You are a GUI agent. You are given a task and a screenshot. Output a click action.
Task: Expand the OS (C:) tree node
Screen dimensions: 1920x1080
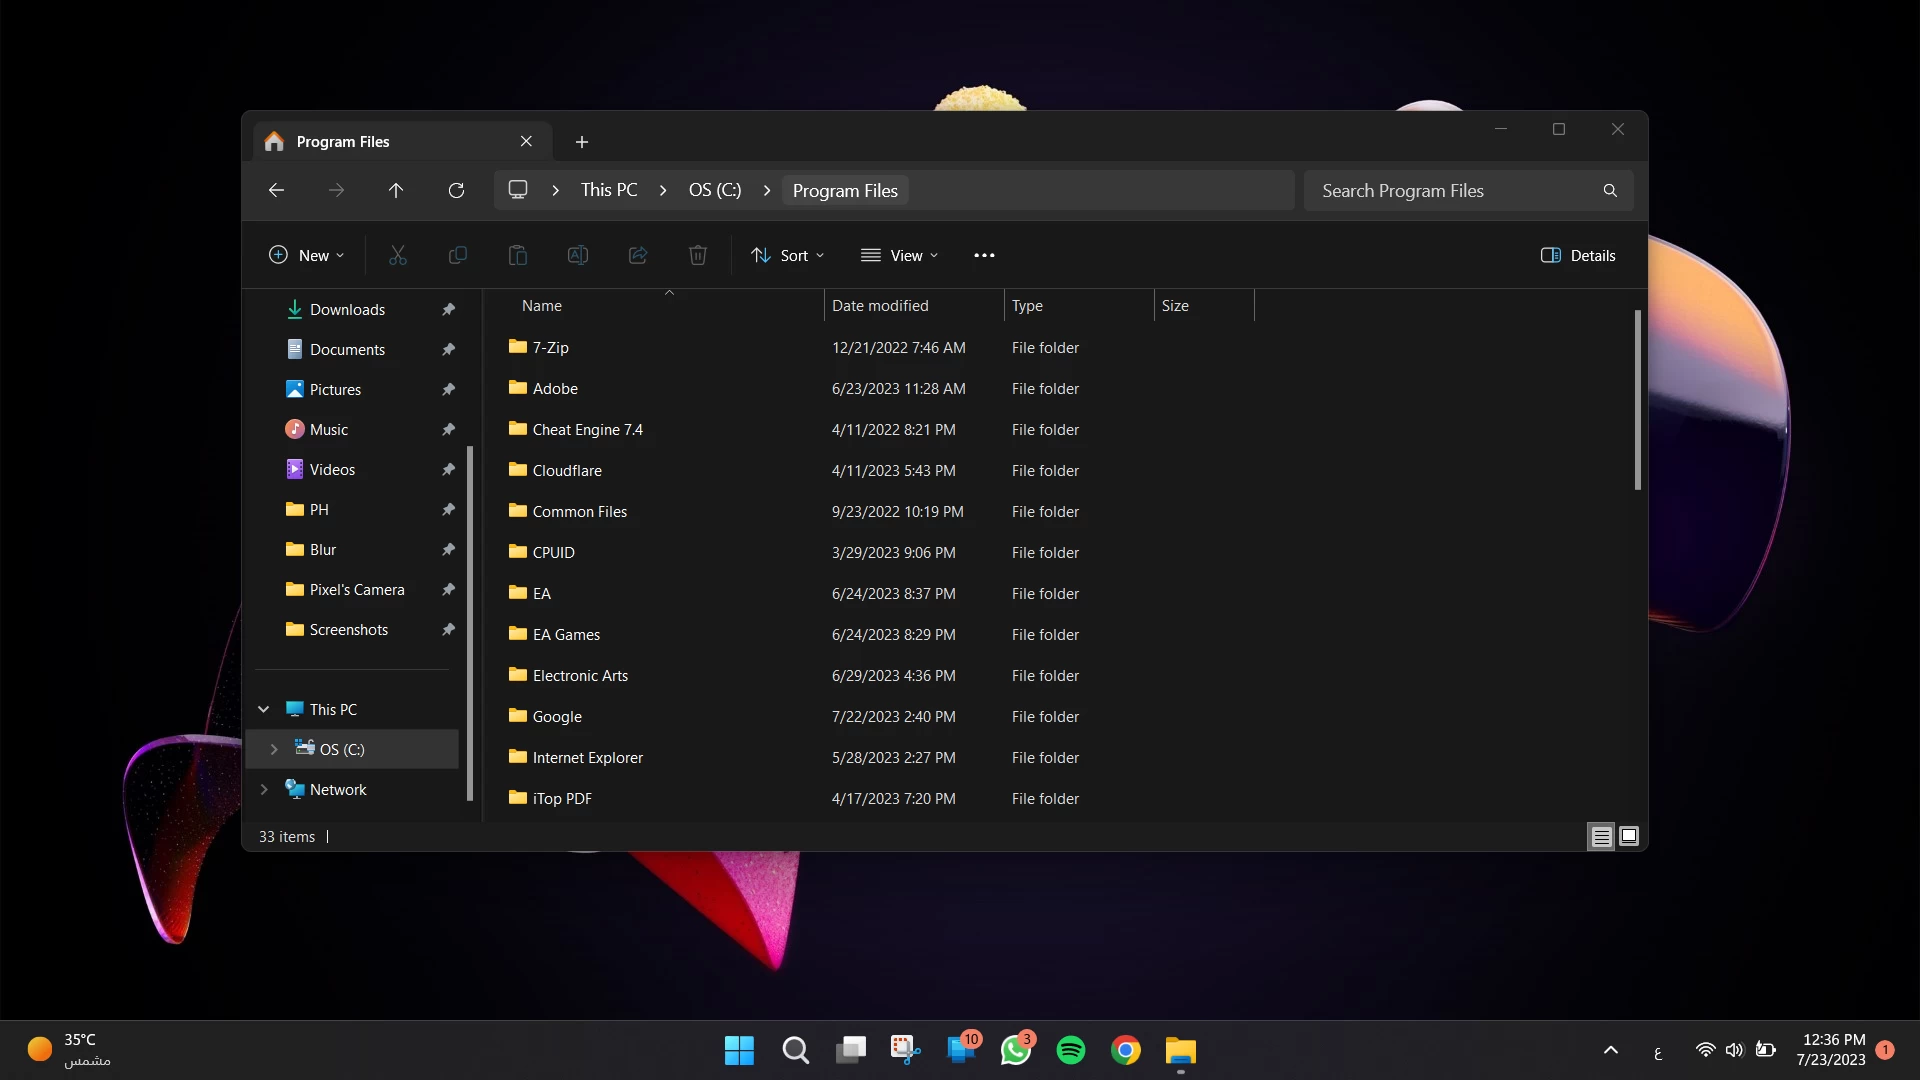click(274, 749)
